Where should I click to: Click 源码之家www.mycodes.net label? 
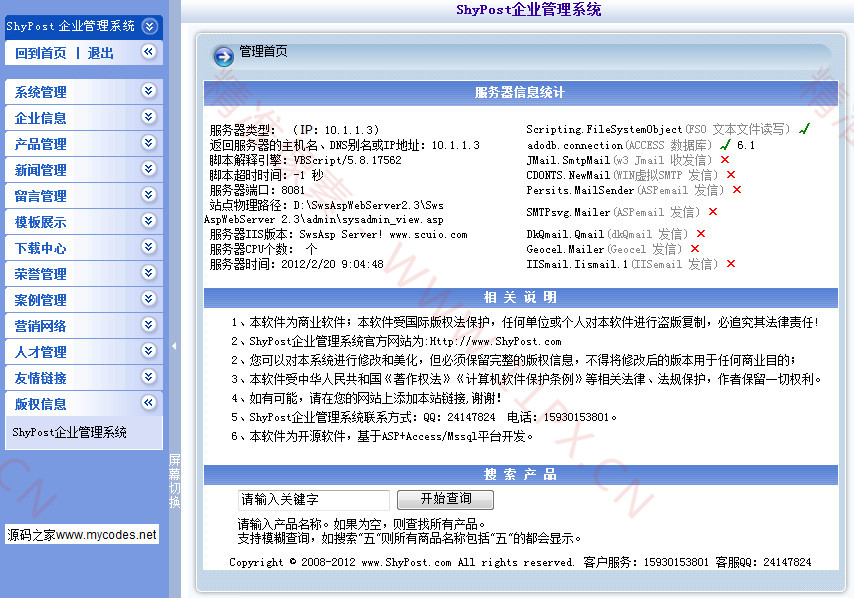click(82, 535)
